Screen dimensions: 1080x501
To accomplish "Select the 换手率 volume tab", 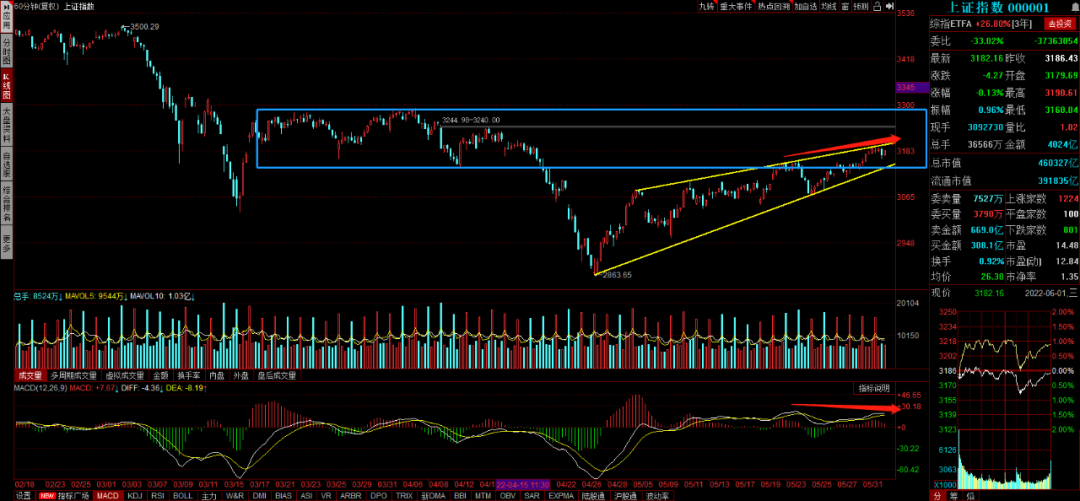I will coord(188,376).
